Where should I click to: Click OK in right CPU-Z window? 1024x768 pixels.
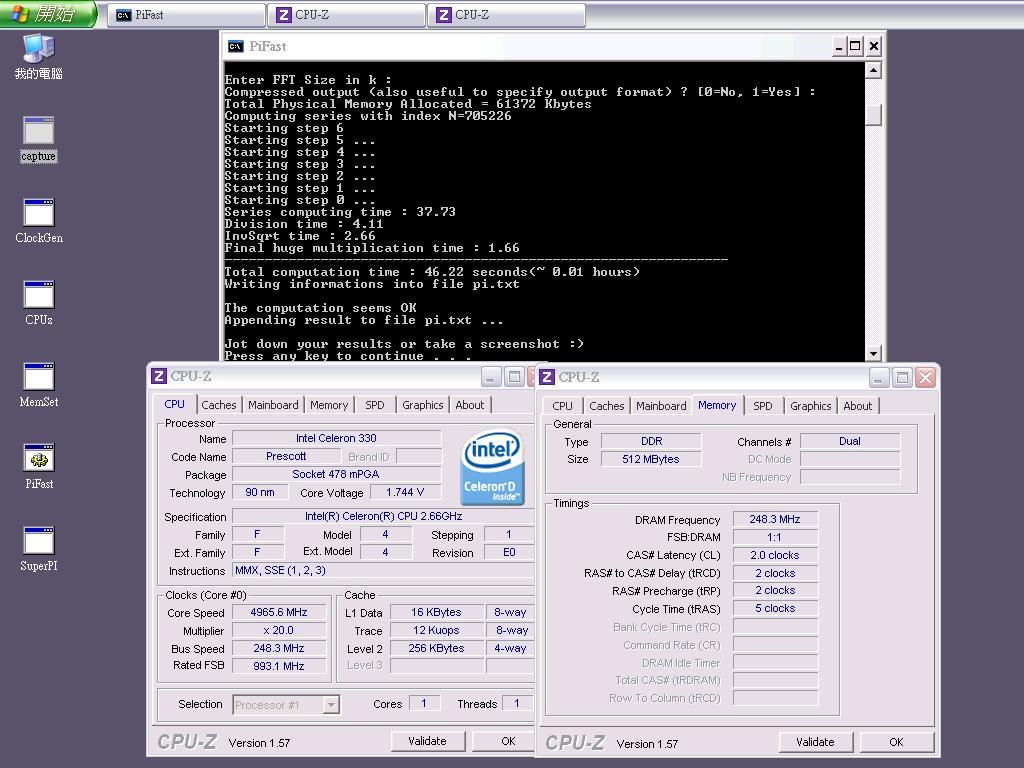pyautogui.click(x=896, y=742)
